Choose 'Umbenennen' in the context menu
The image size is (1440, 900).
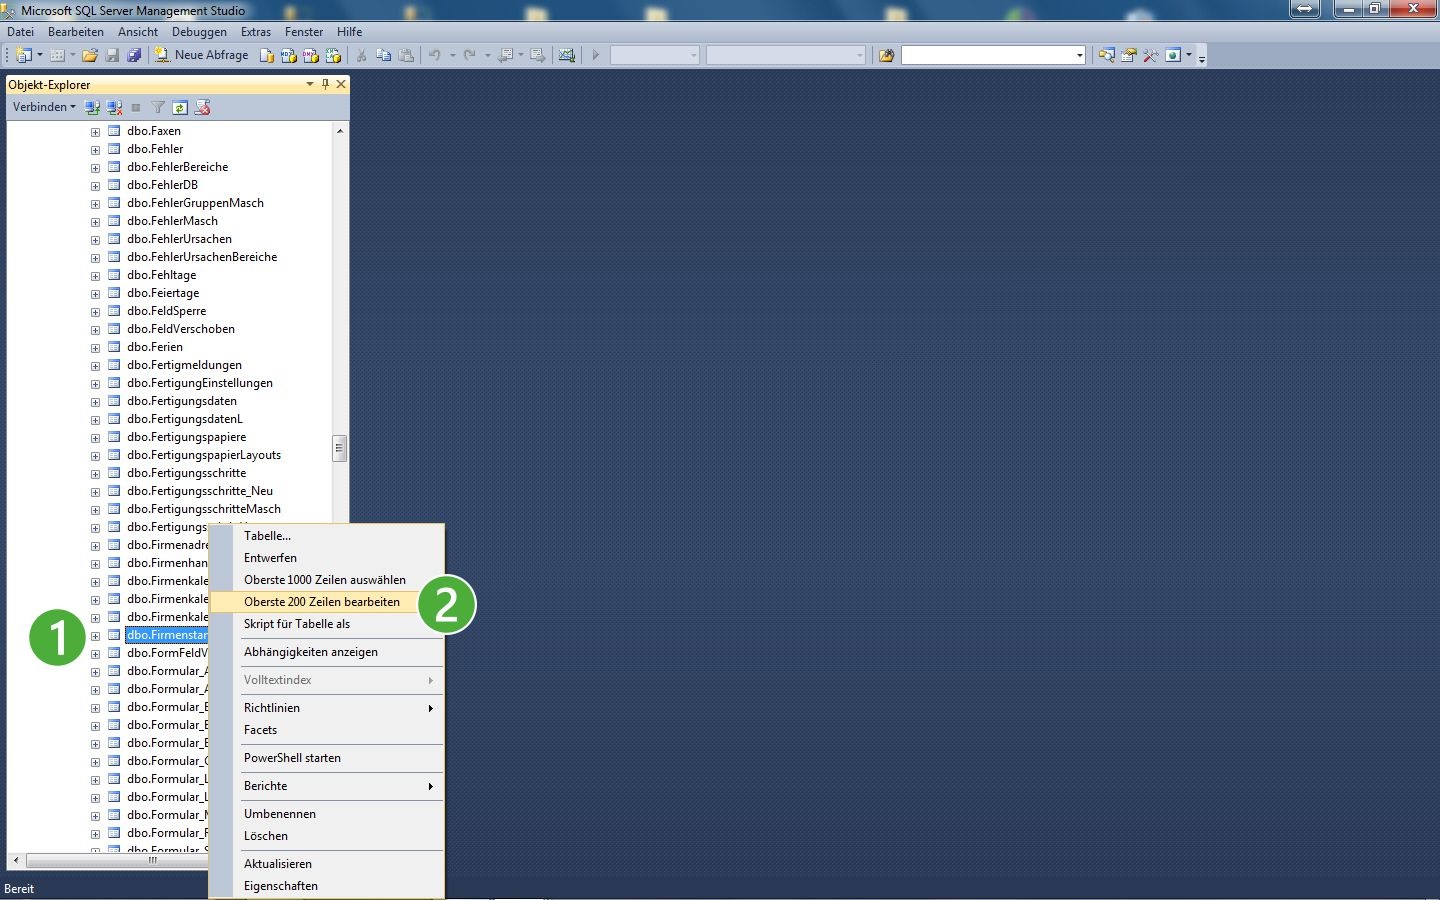(326, 814)
